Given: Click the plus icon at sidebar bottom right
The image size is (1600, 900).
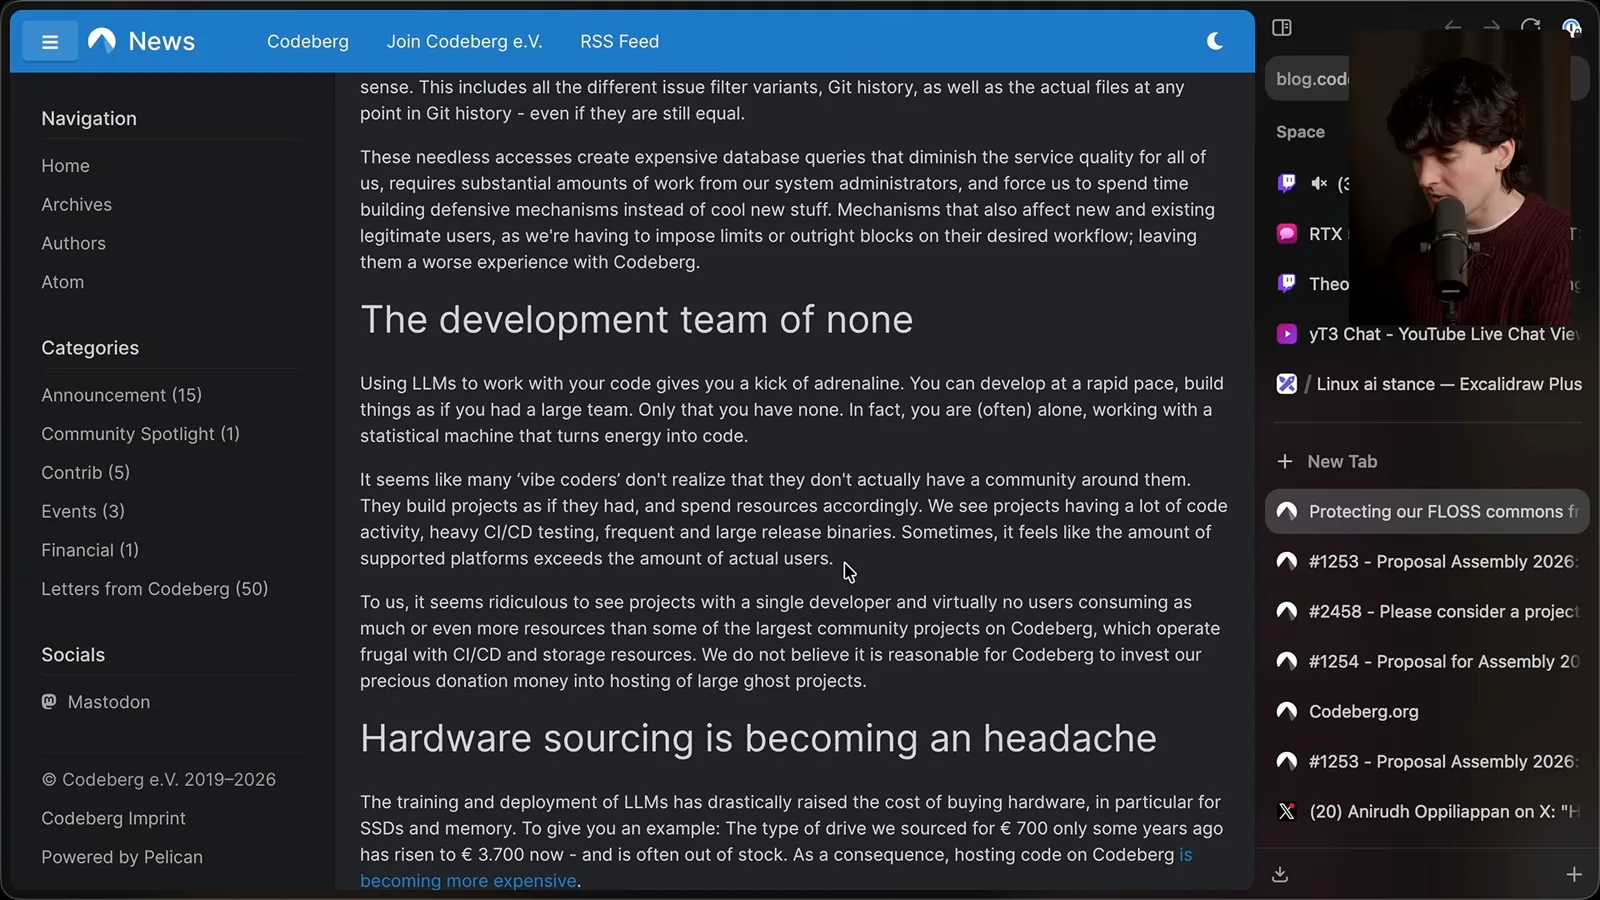Looking at the screenshot, I should pos(1574,875).
